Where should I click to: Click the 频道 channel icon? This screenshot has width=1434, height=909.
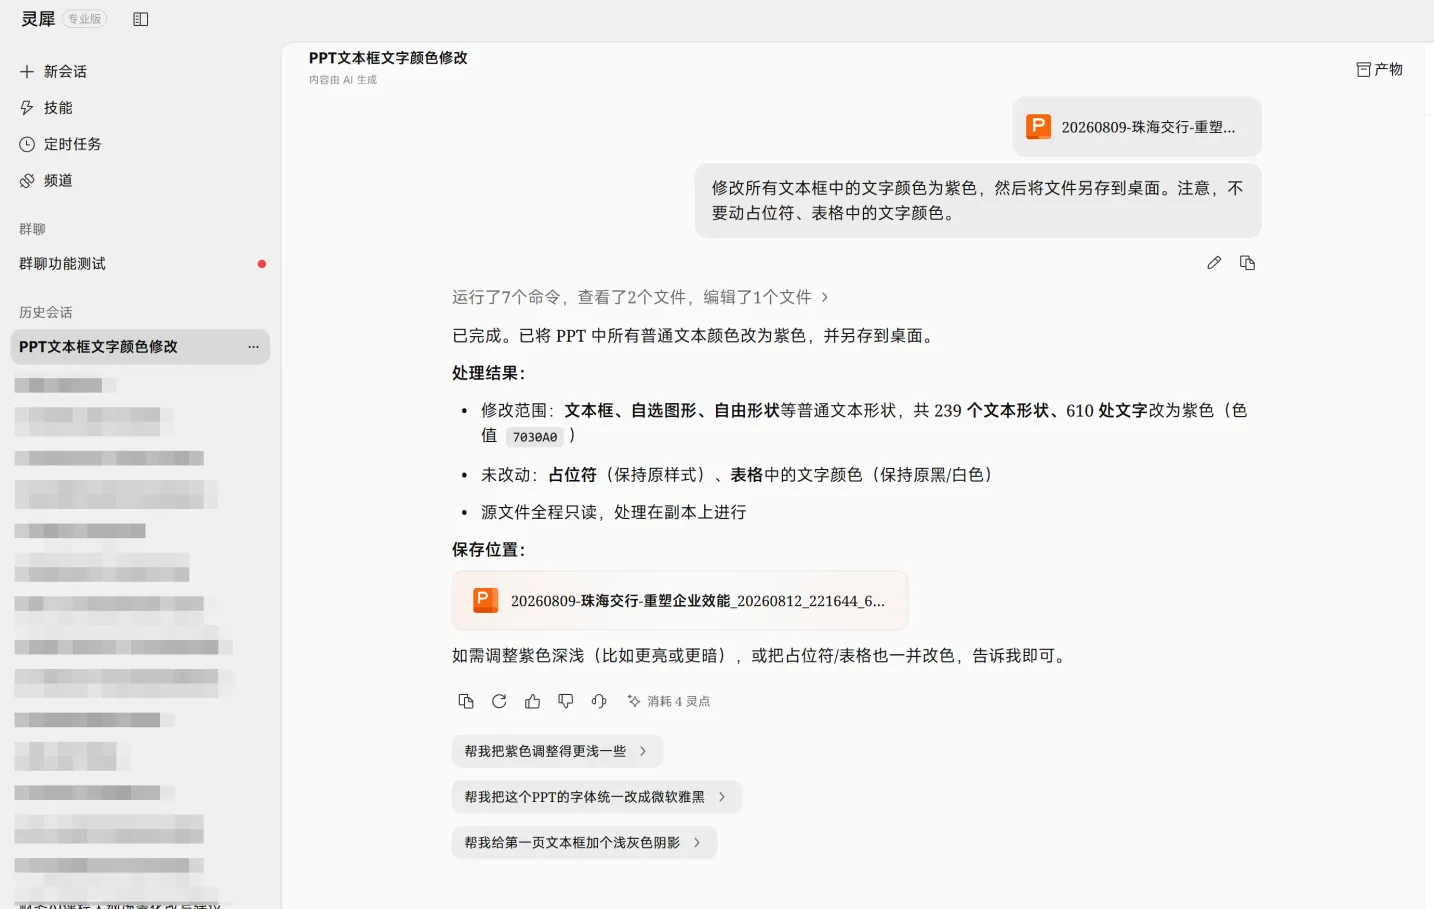27,181
